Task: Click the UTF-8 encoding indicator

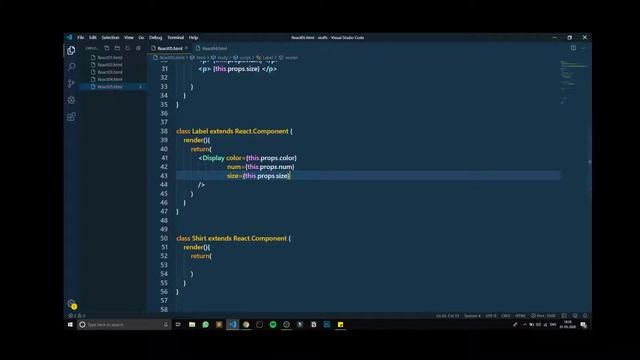Action: [491, 316]
